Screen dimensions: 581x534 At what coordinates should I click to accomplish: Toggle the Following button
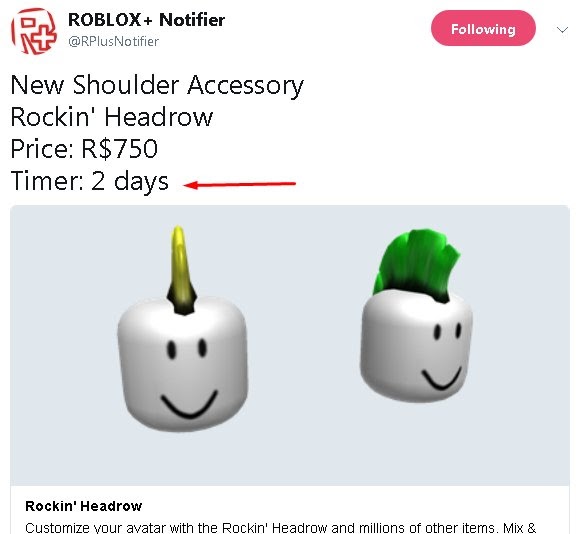tap(483, 29)
